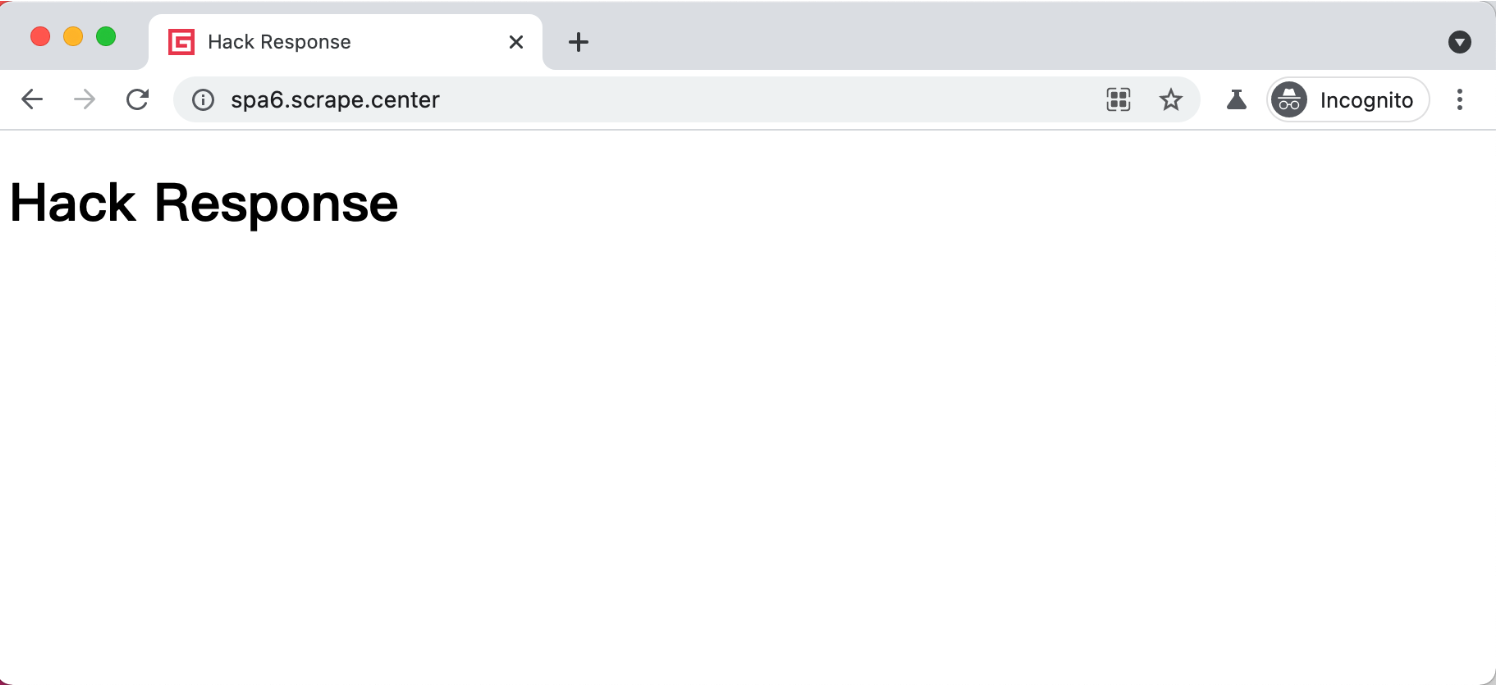Image resolution: width=1498 pixels, height=686 pixels.
Task: Click the Hack Response page heading
Action: pos(204,202)
